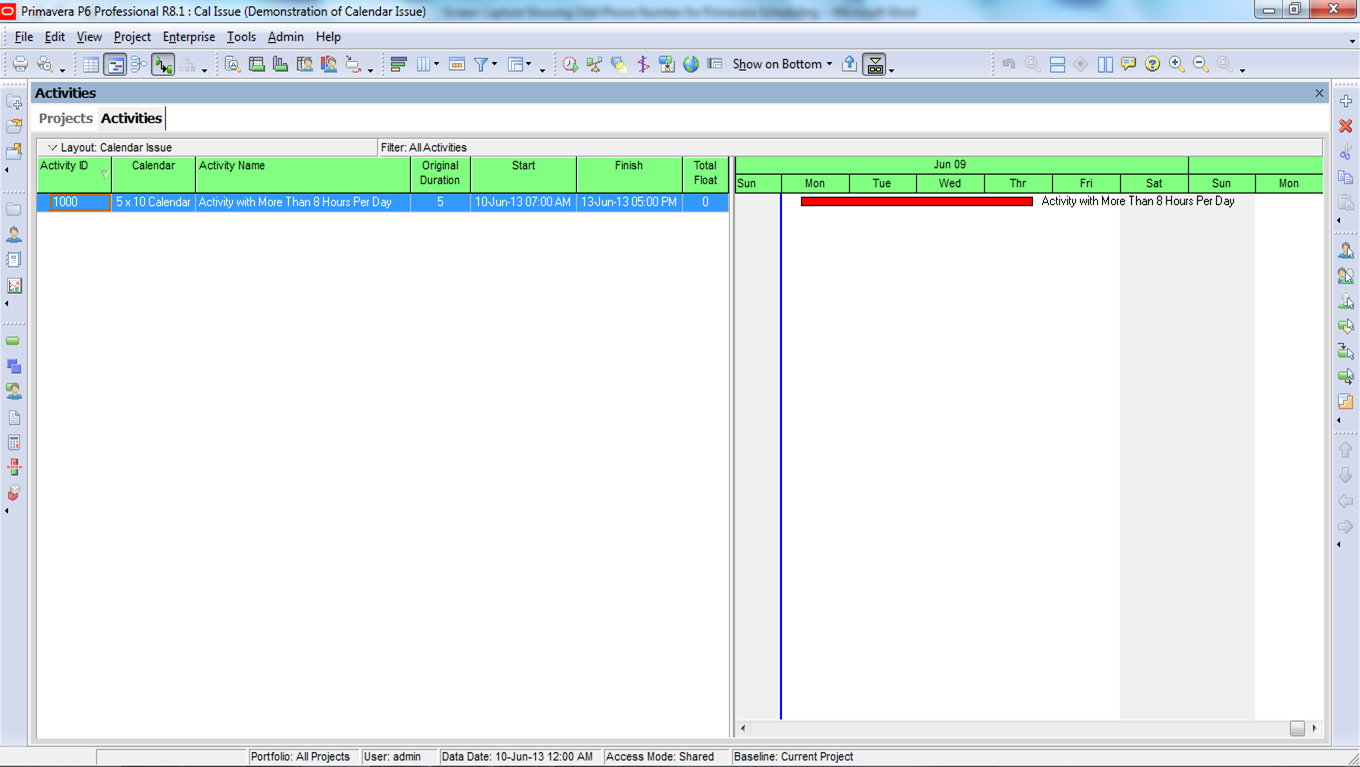Click the Group and Sort icon
Viewport: 1360px width, 767px height.
(516, 64)
